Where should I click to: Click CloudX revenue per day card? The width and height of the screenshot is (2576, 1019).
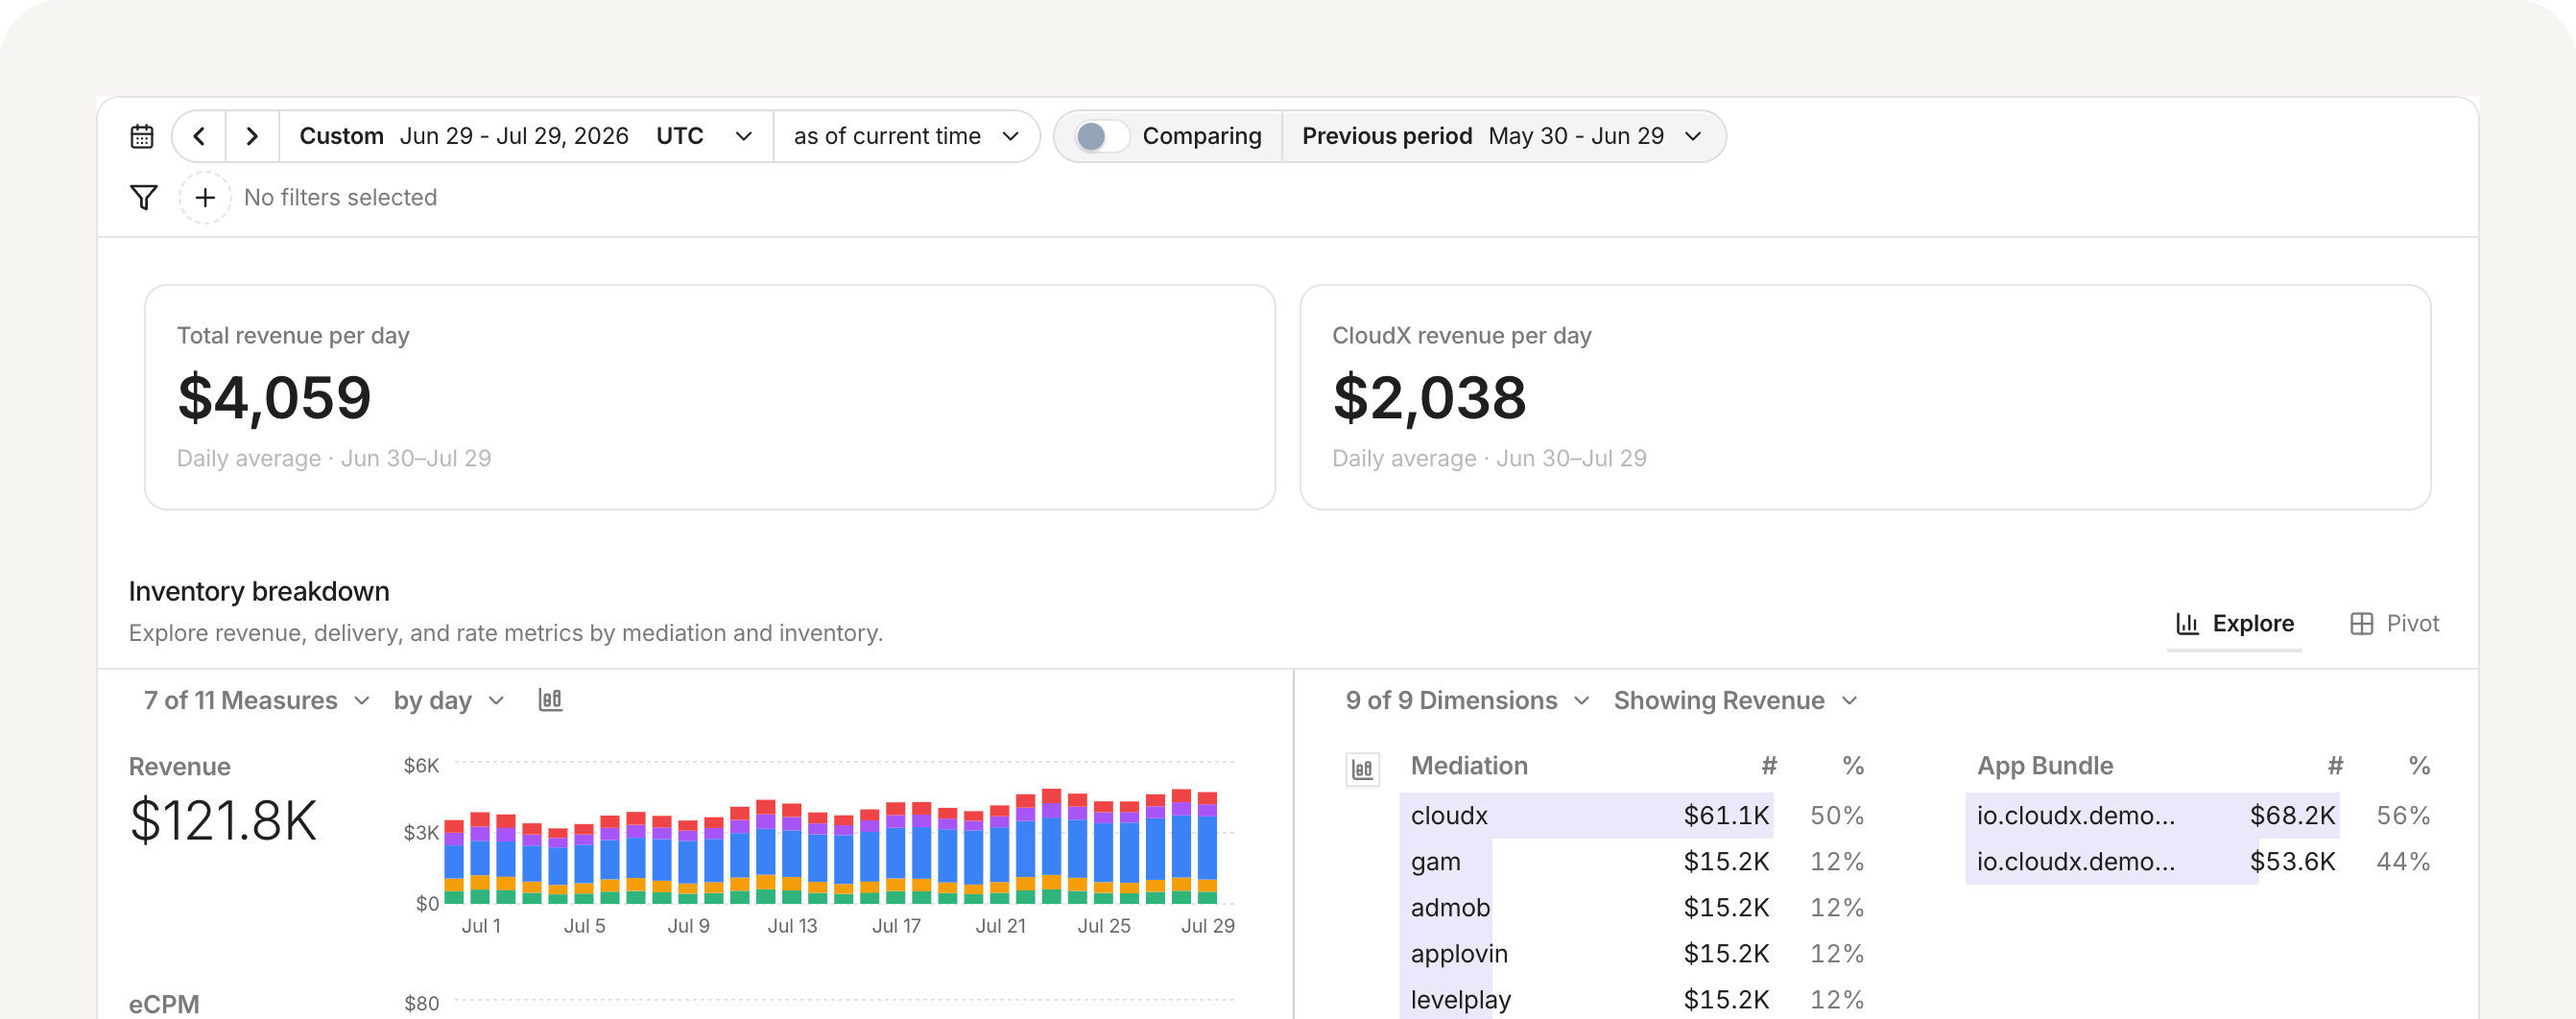(x=1864, y=397)
